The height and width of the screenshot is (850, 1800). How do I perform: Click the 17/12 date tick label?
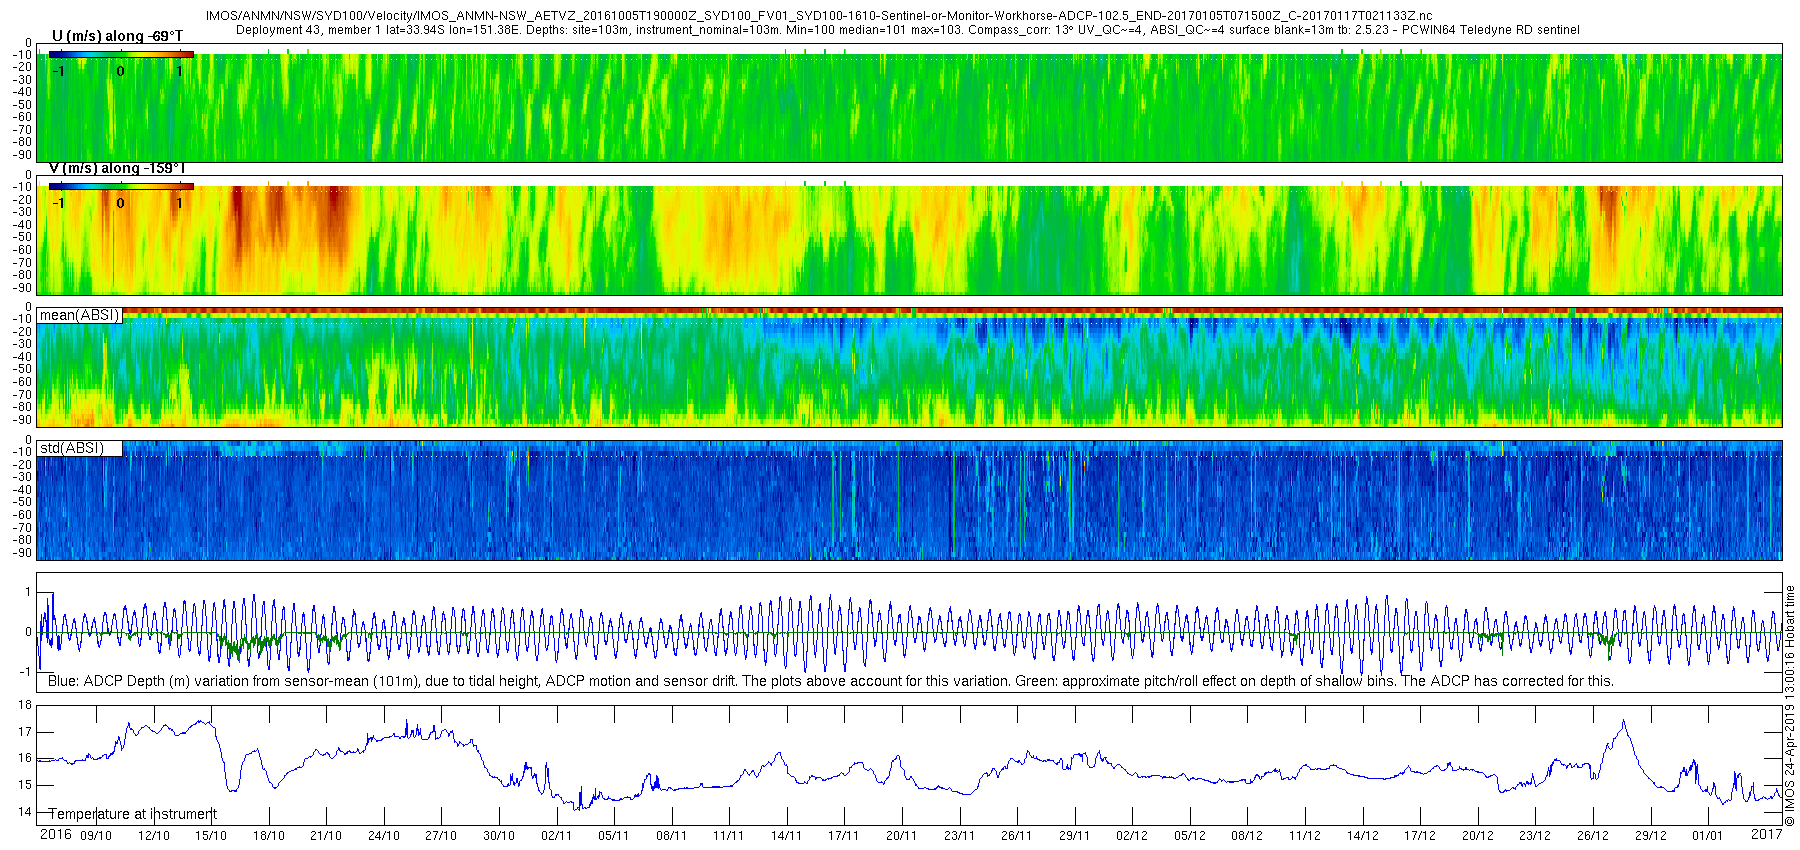pos(1420,836)
